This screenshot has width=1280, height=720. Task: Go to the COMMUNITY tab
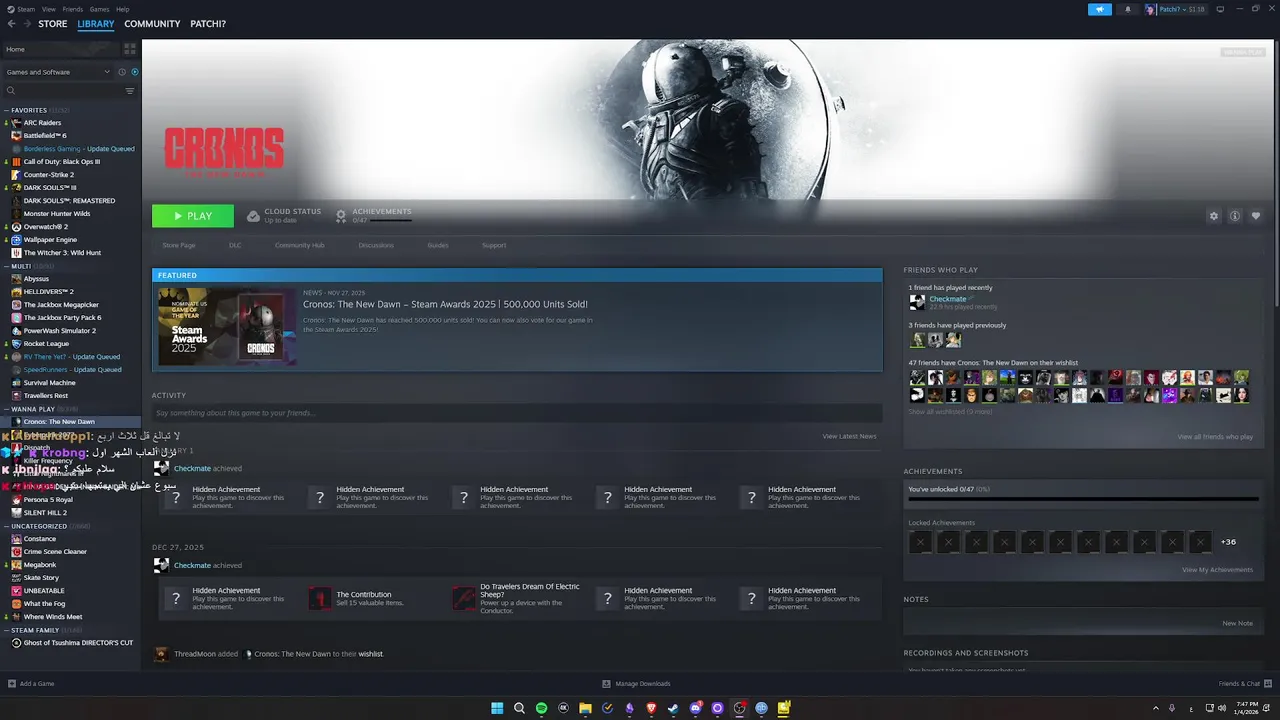[152, 24]
